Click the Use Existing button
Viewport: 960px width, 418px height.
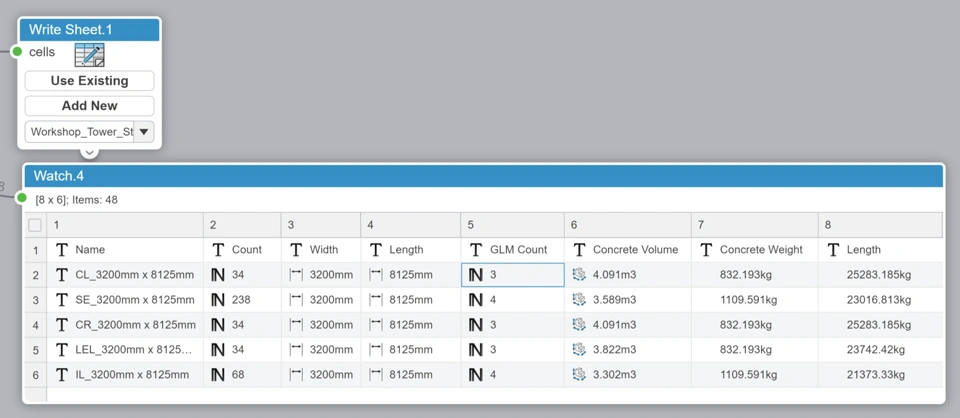click(x=89, y=81)
